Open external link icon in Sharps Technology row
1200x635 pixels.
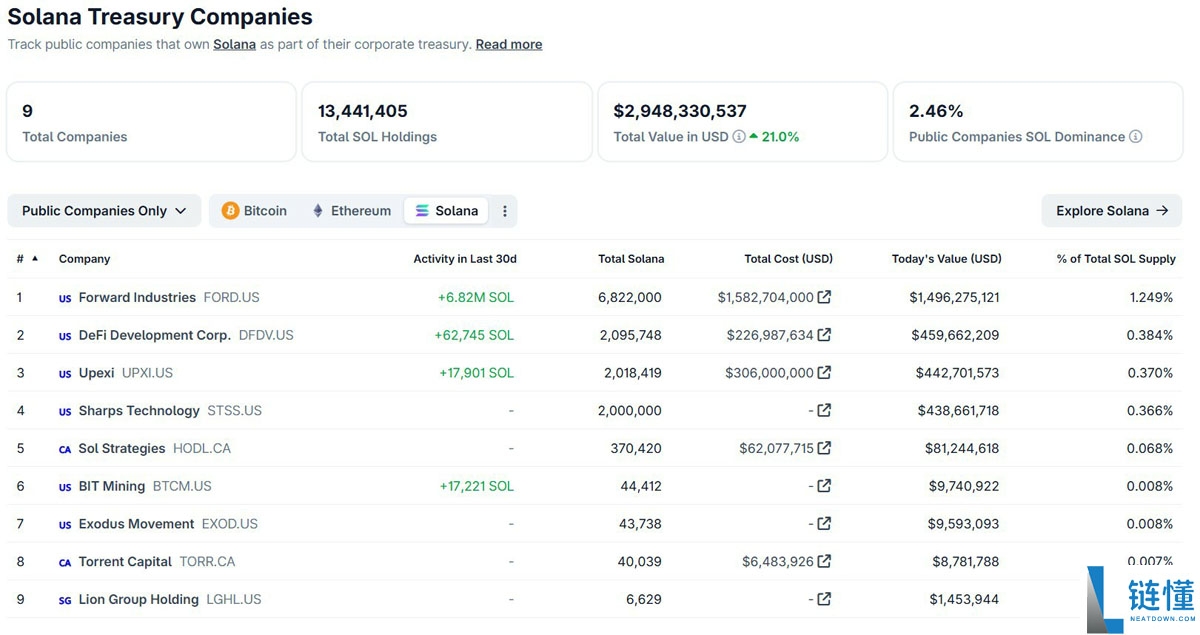[824, 410]
